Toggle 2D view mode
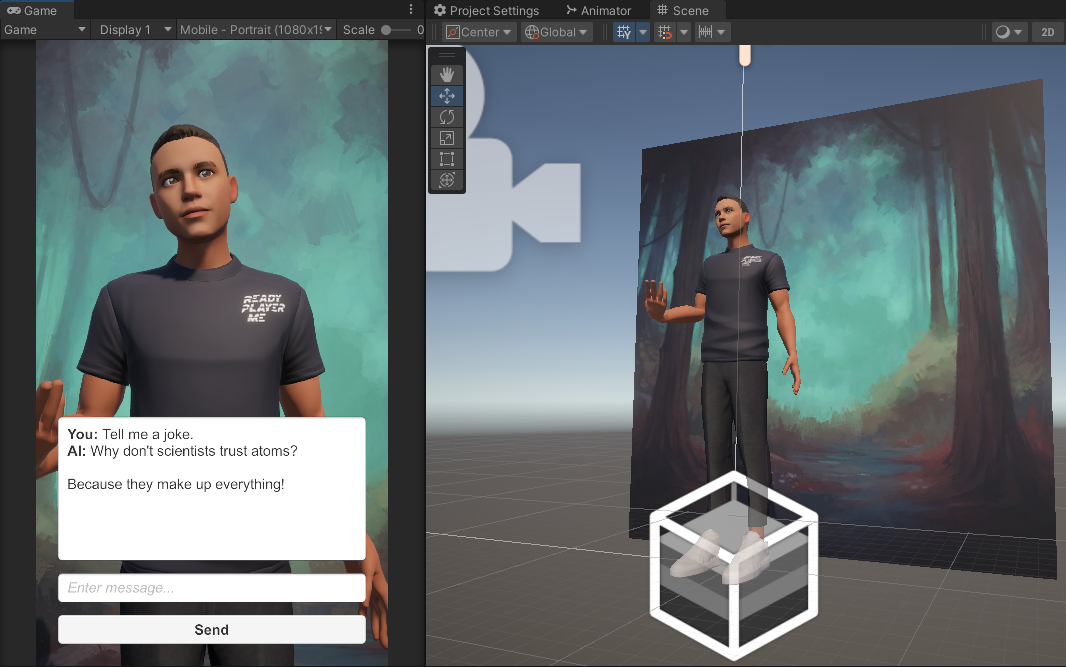 (1048, 31)
